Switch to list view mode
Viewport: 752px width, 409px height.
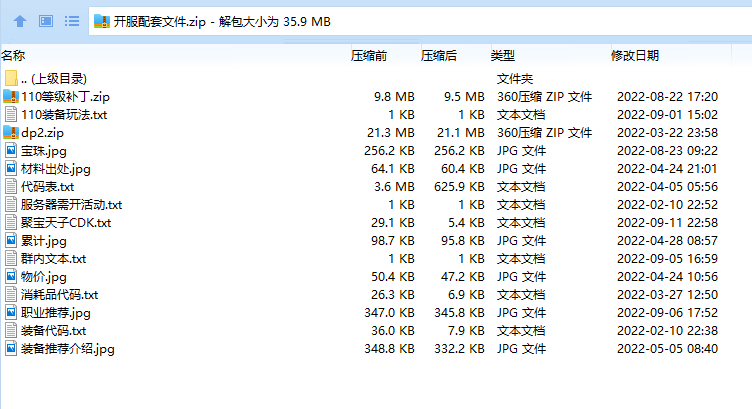pyautogui.click(x=71, y=21)
